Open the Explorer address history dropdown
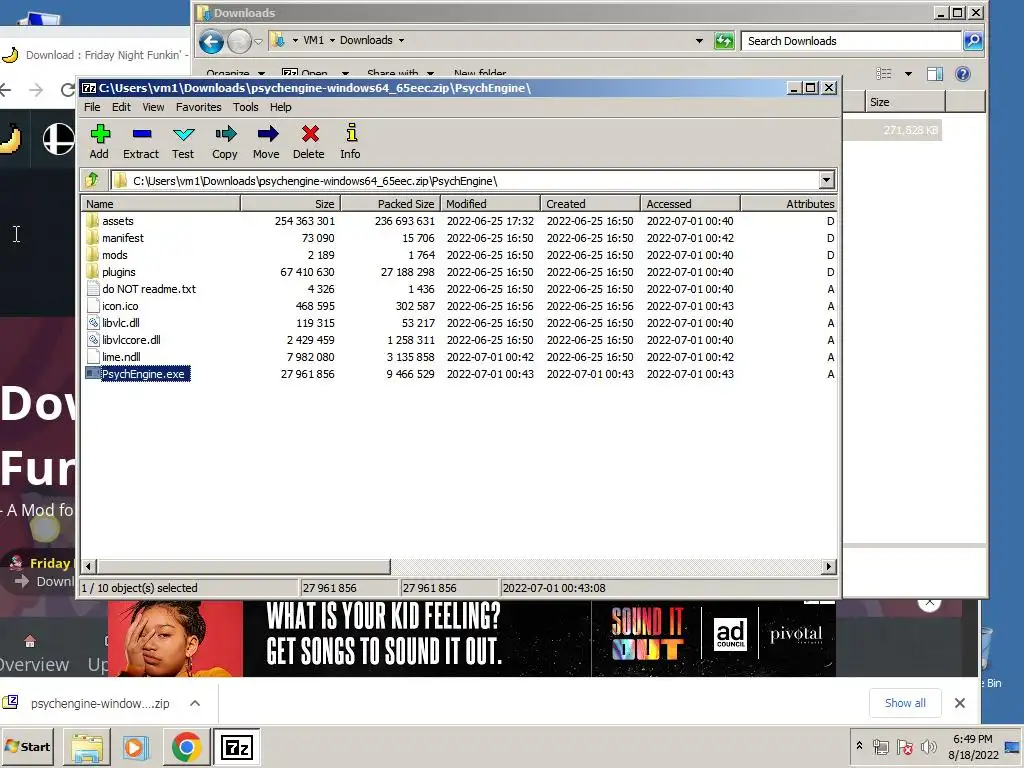The height and width of the screenshot is (768, 1024). coord(699,40)
